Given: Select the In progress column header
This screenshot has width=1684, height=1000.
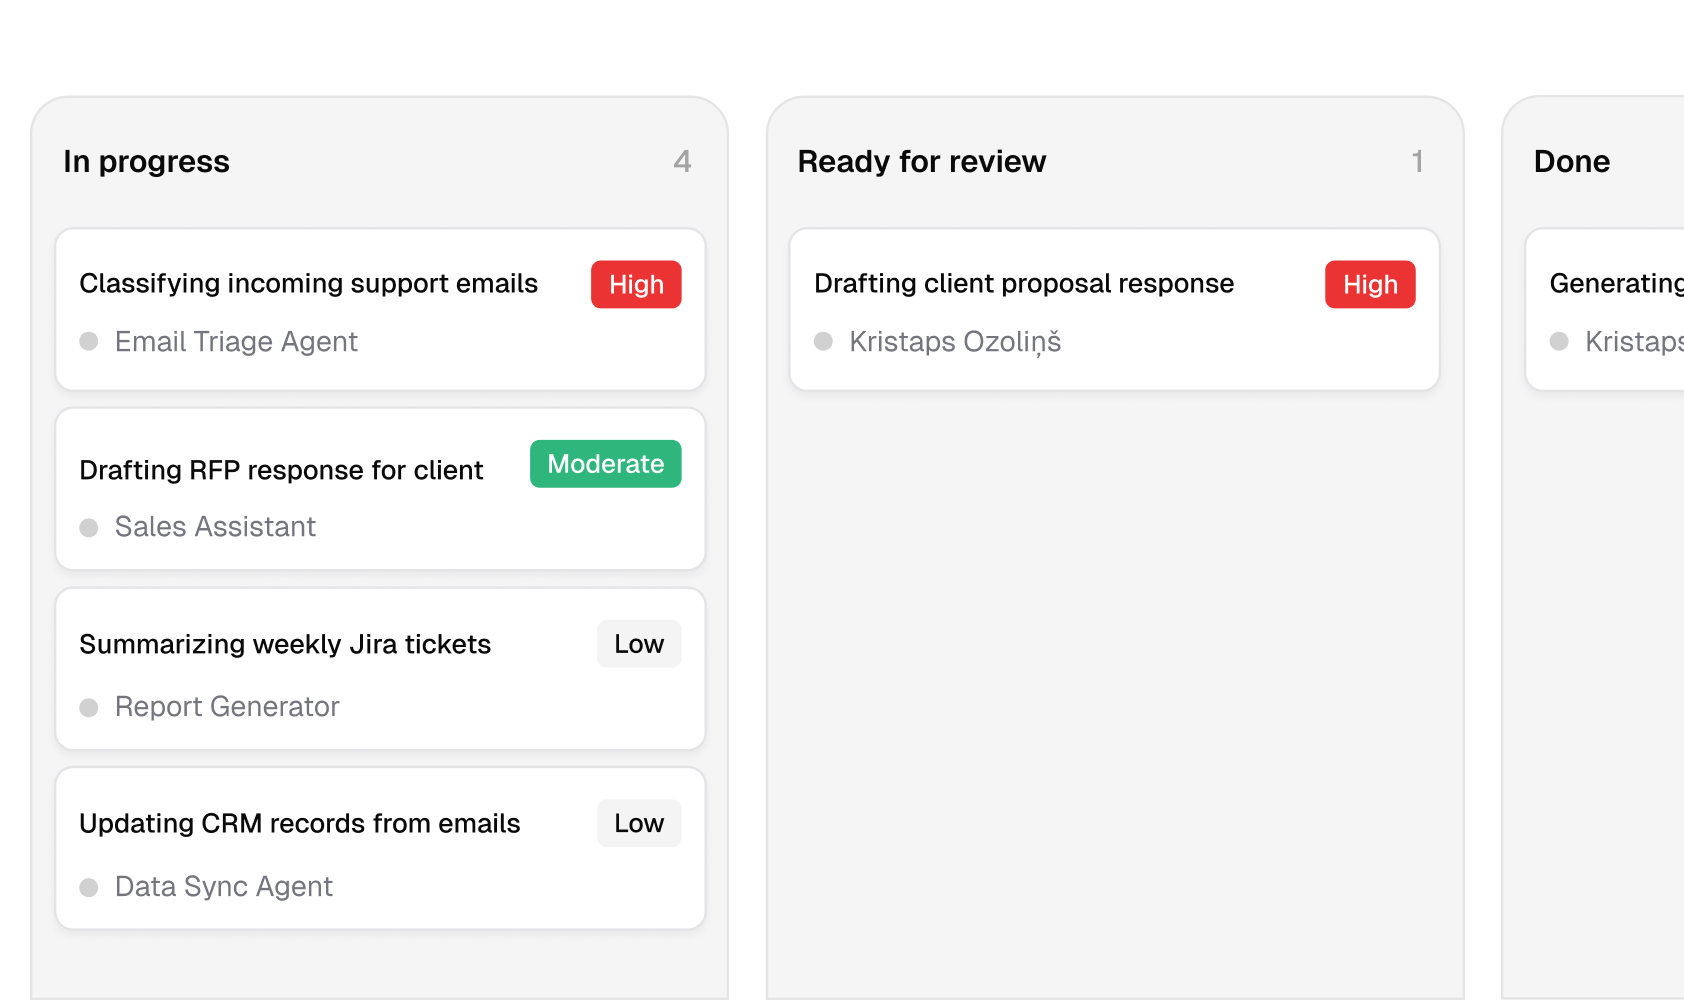Looking at the screenshot, I should point(146,161).
